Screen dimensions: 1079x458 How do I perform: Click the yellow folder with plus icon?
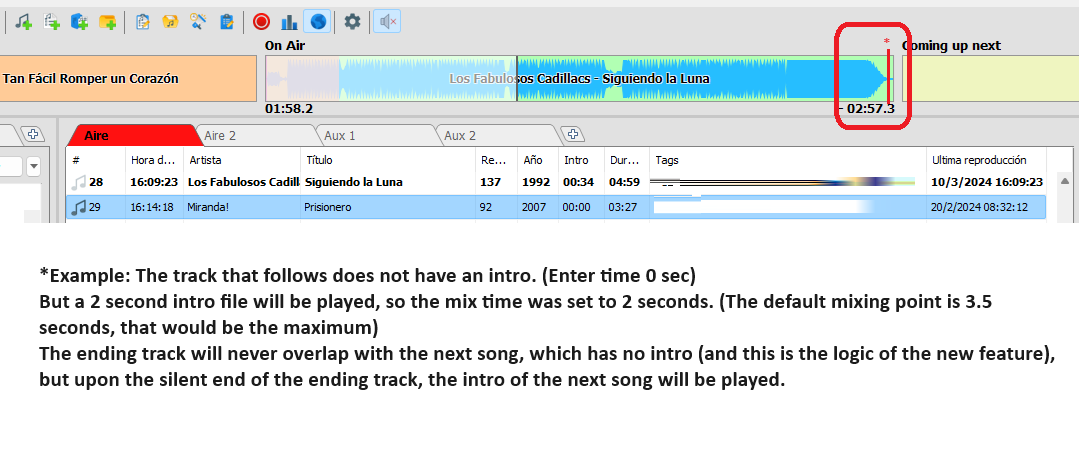coord(107,21)
